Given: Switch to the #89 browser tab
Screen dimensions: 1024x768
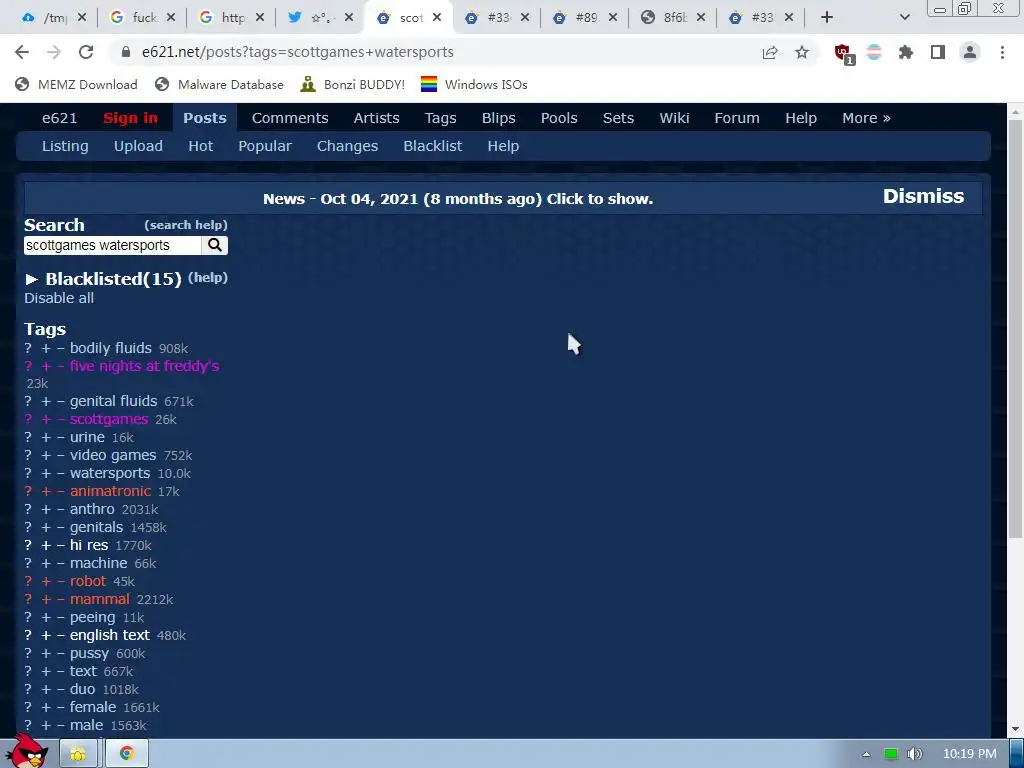Looking at the screenshot, I should click(x=585, y=18).
